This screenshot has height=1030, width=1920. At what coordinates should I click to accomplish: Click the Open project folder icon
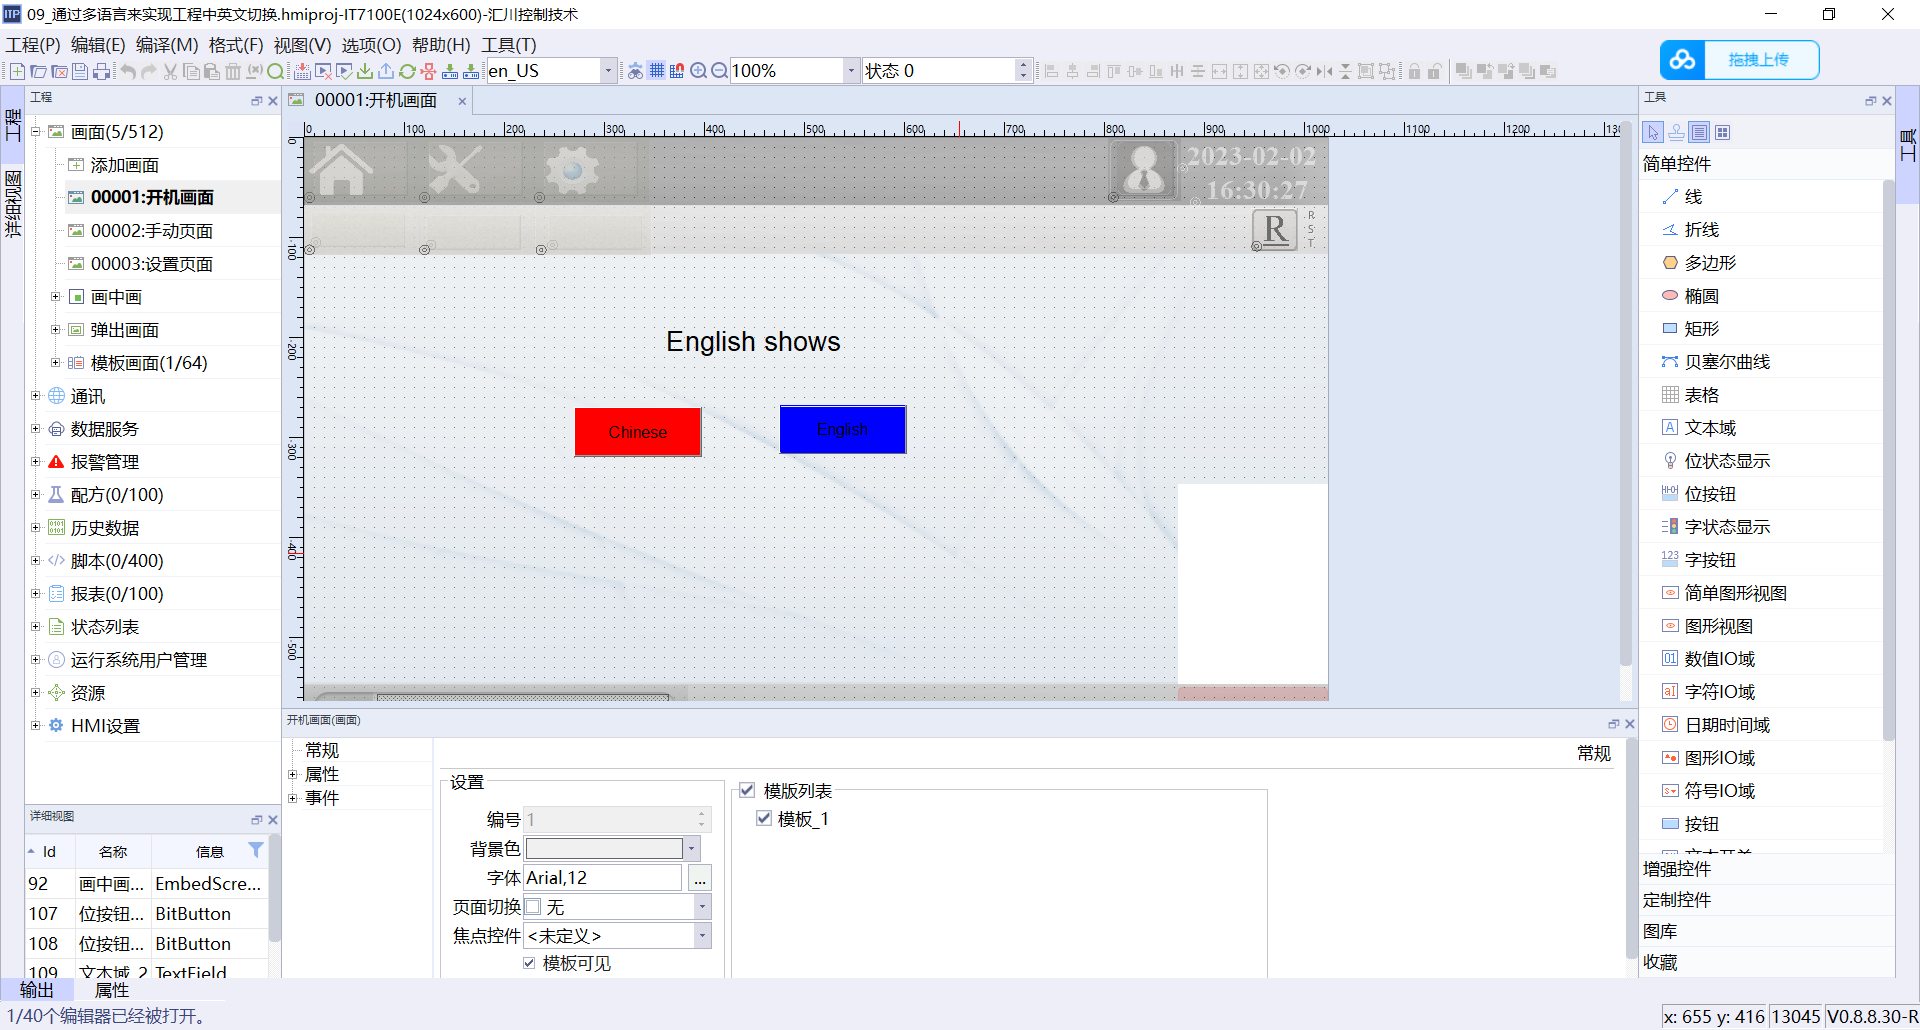[38, 71]
